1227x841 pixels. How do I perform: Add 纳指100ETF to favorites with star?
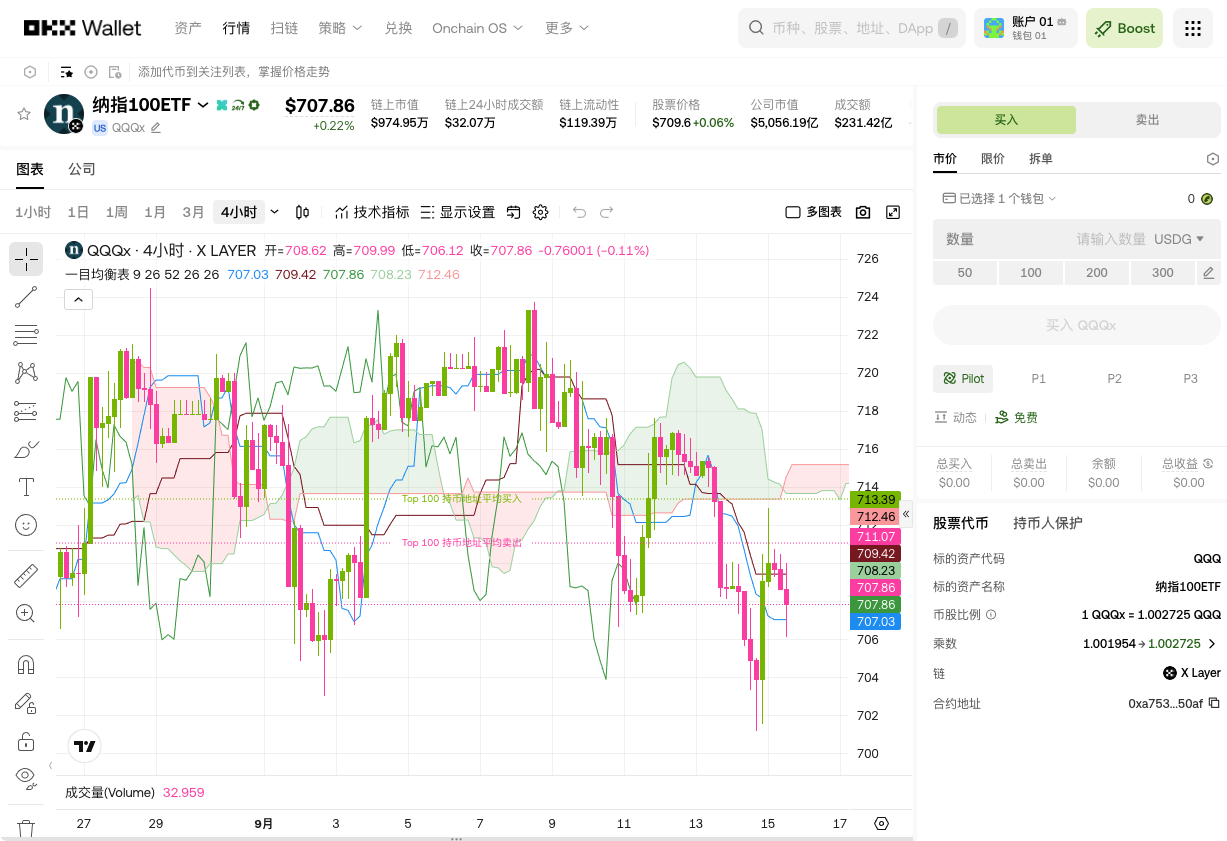pos(24,114)
